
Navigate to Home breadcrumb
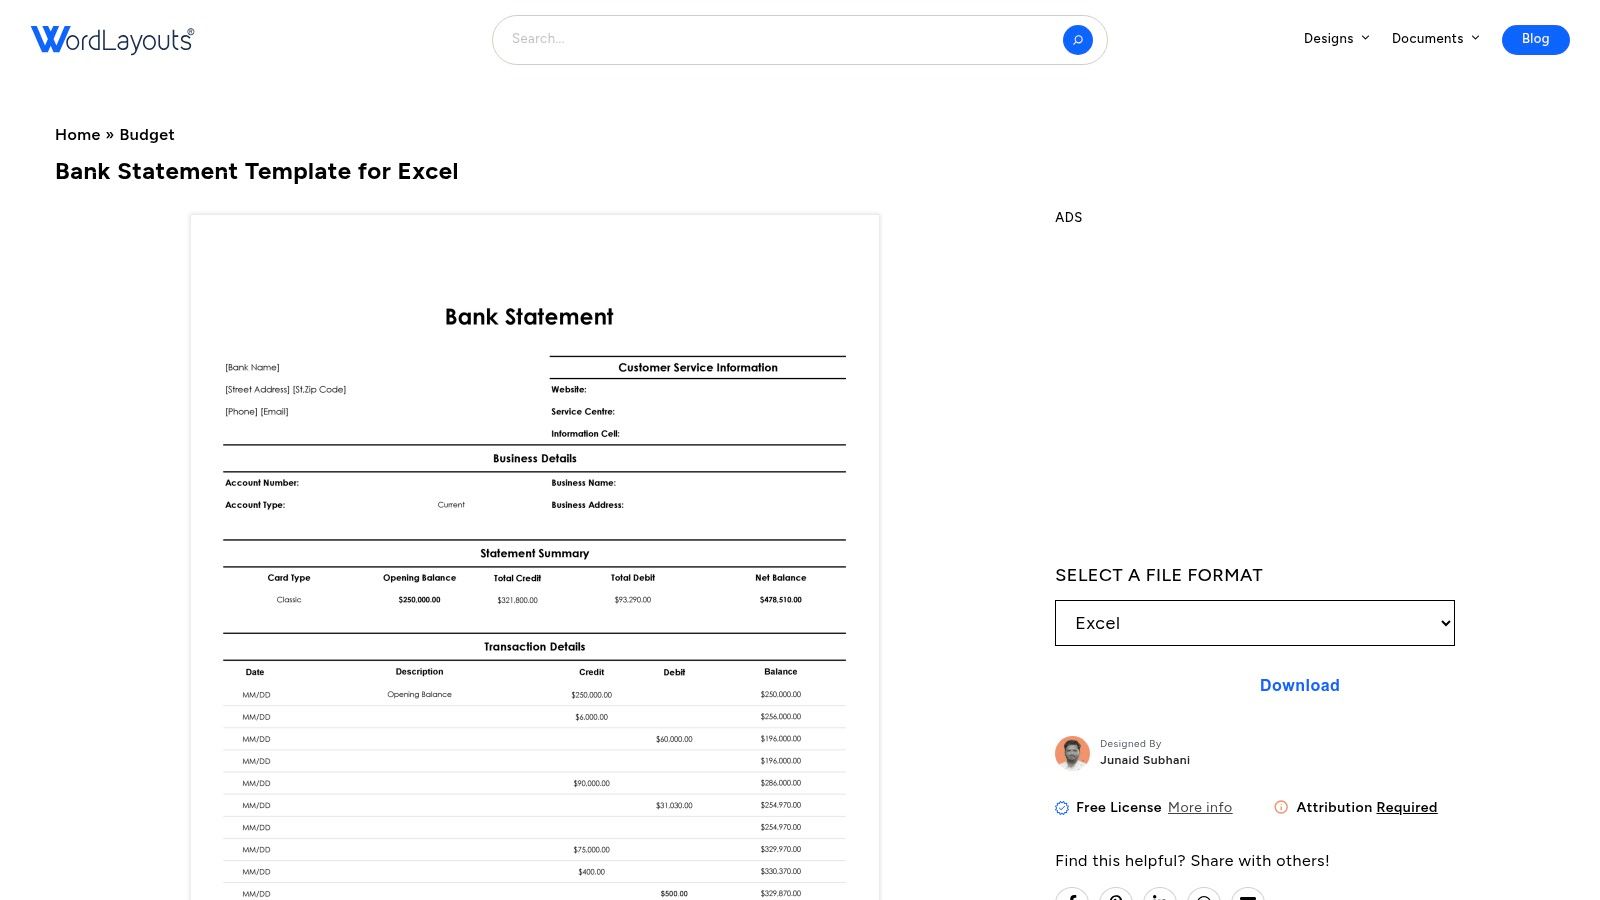click(78, 135)
